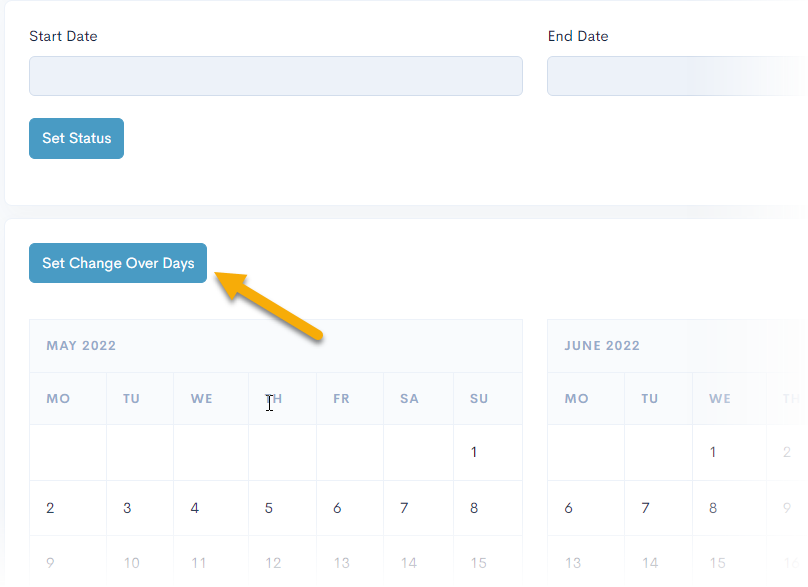Viewport: 808px width, 587px height.
Task: Pick May 2 in the calendar
Action: click(50, 508)
